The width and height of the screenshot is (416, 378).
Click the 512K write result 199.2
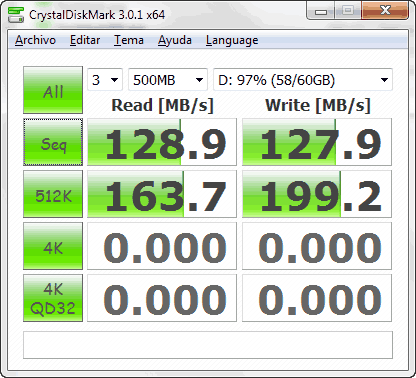[317, 194]
